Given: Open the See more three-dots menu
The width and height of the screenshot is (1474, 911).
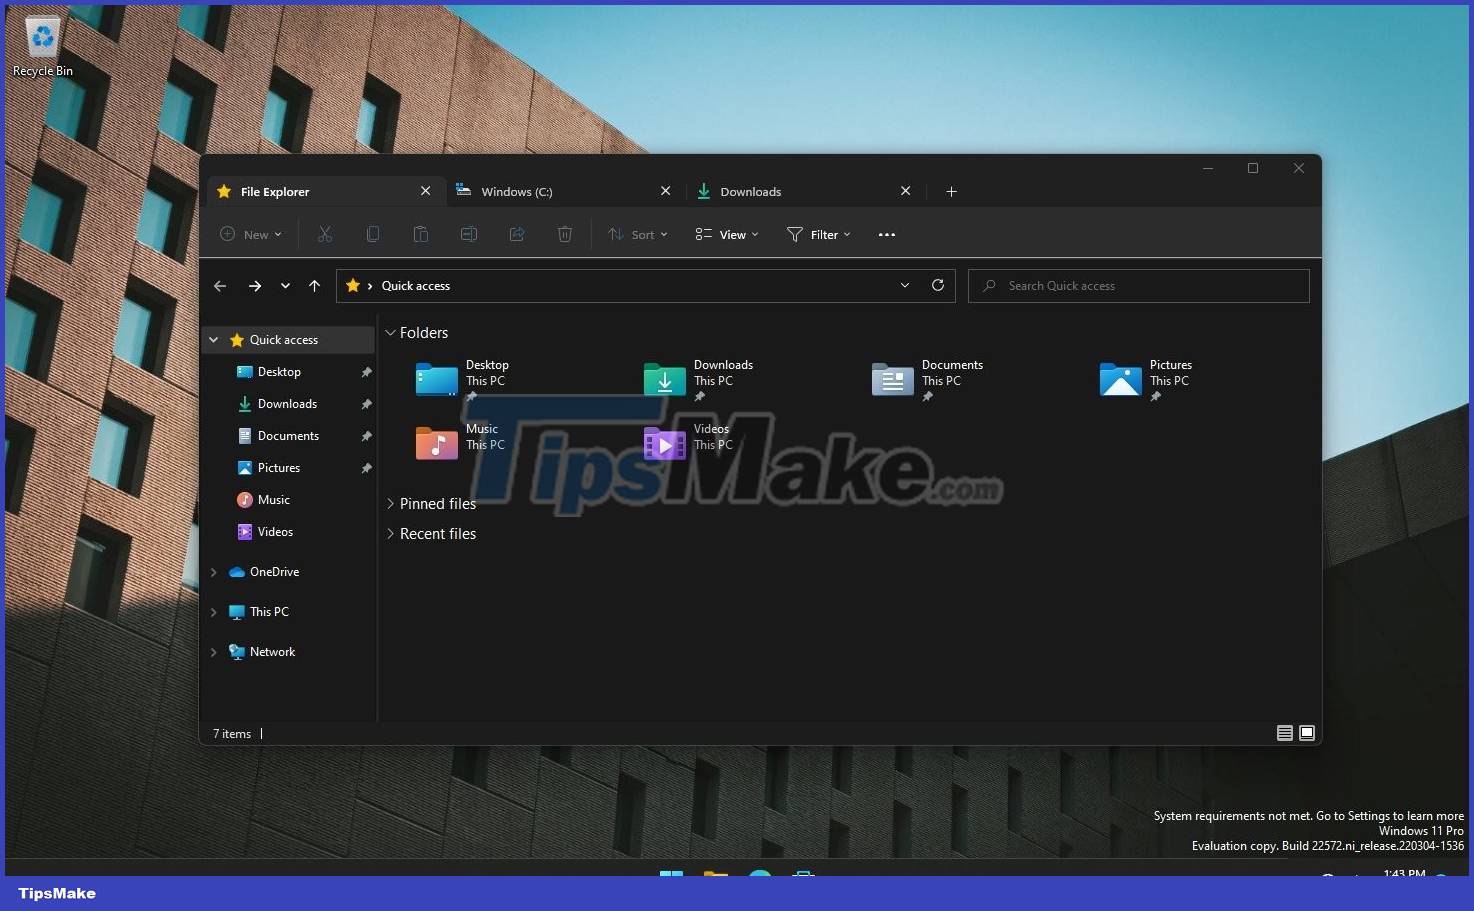Looking at the screenshot, I should (887, 235).
